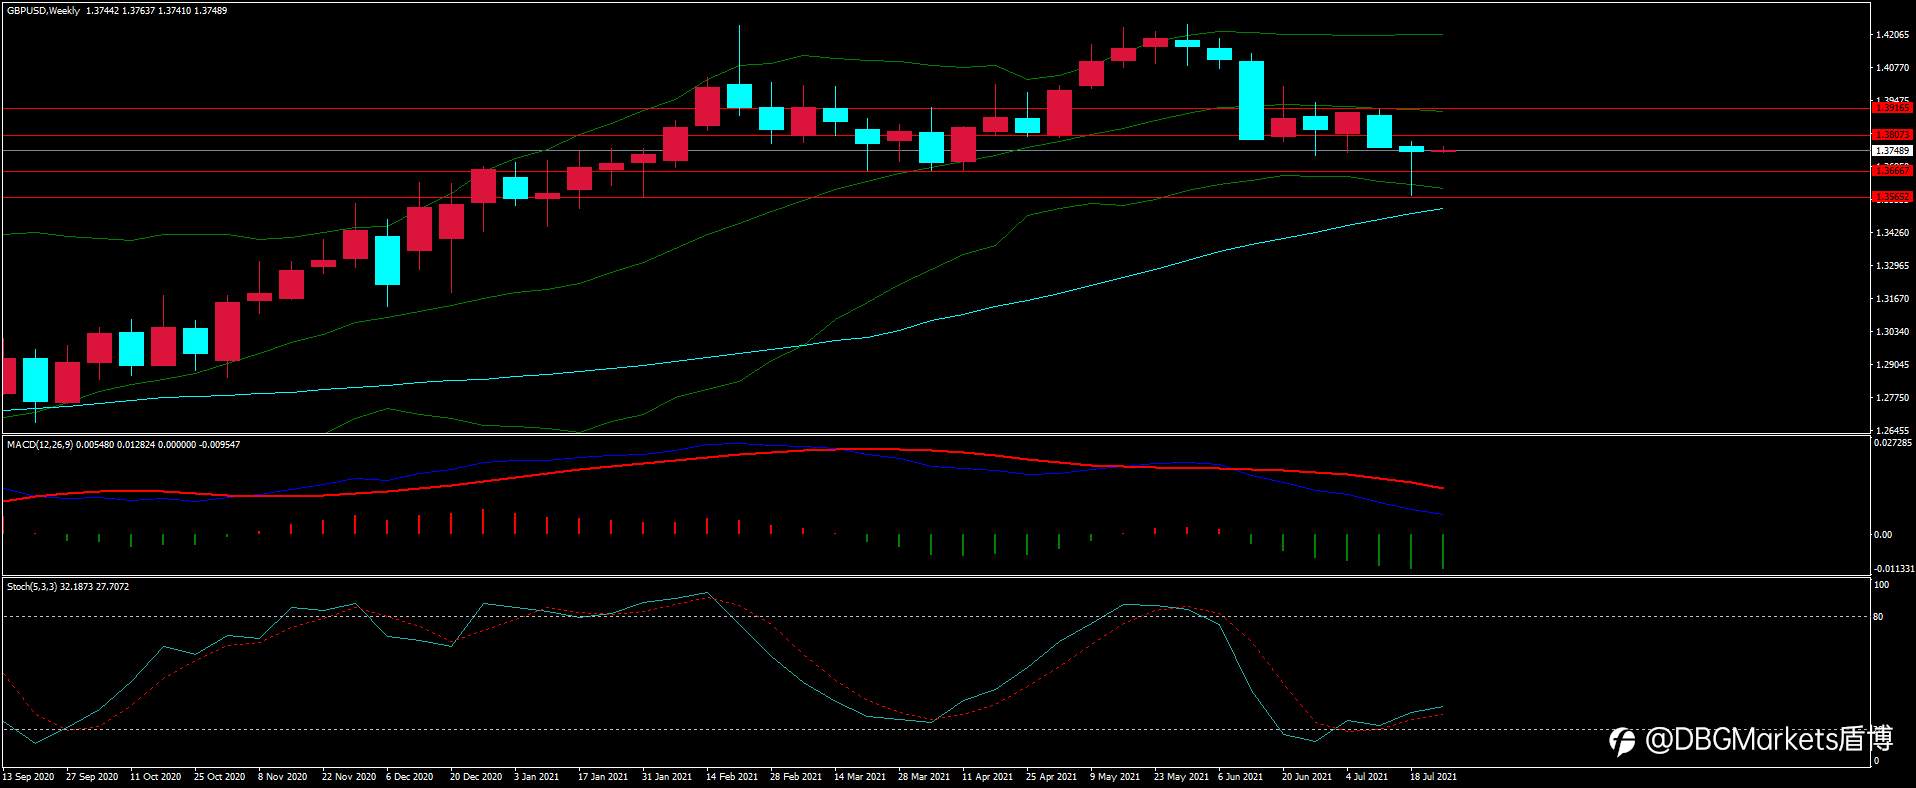Click the 22 Nov 2020 date label

coord(349,777)
